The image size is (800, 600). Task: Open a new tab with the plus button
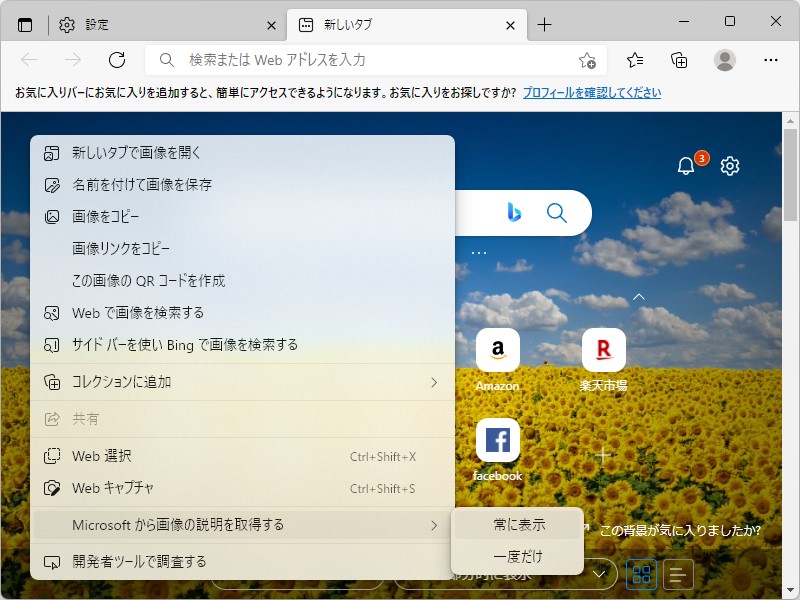pos(544,24)
